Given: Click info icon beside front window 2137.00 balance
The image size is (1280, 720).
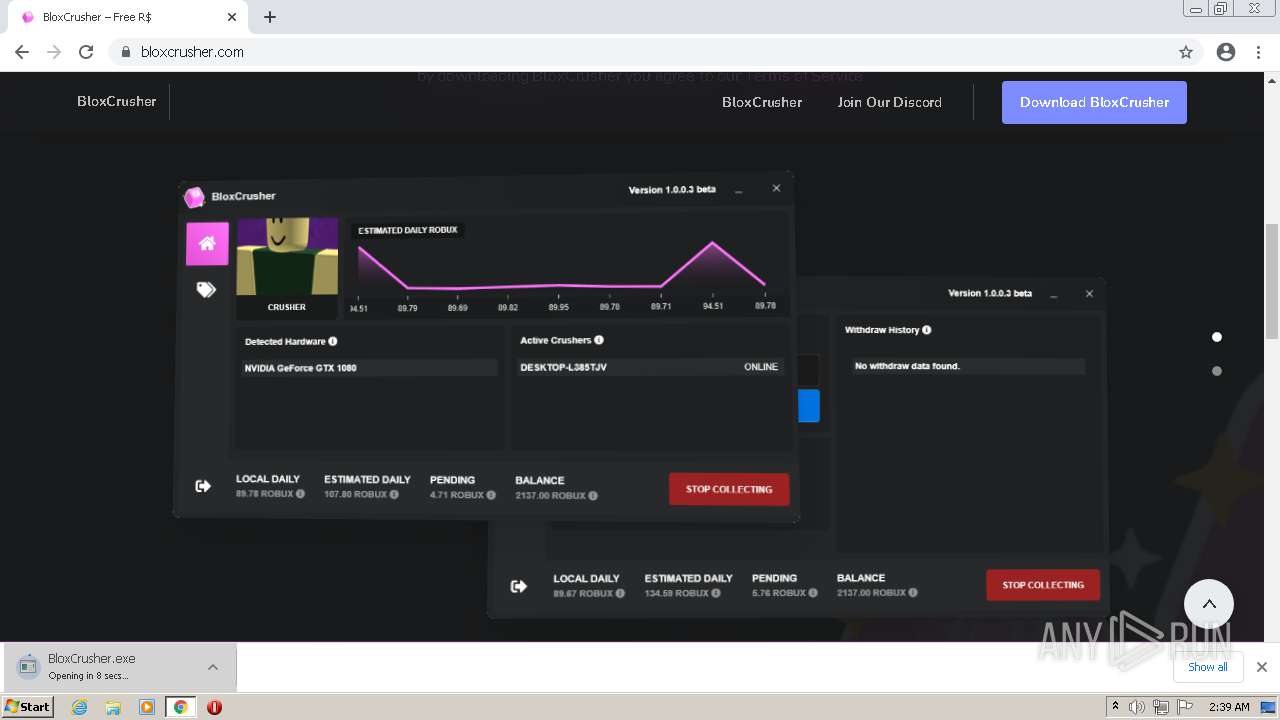Looking at the screenshot, I should click(593, 495).
